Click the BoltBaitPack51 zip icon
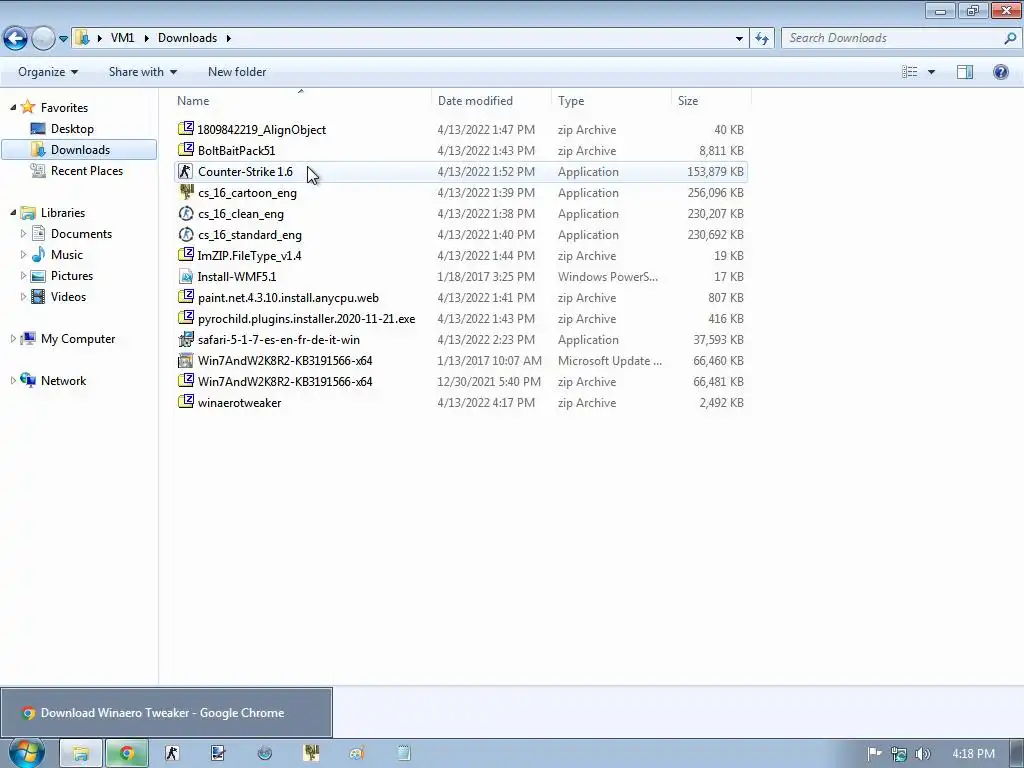 pos(186,150)
